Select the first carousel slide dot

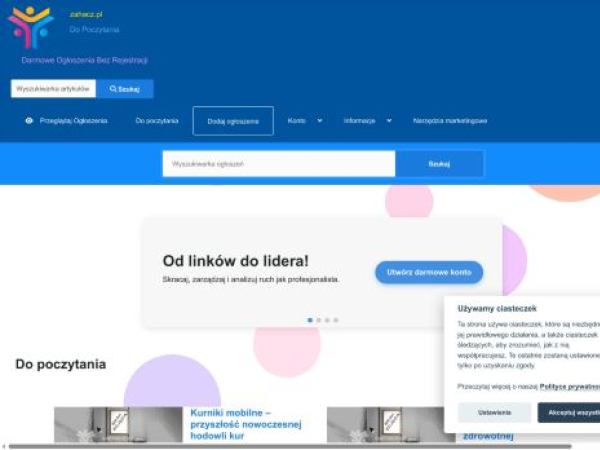(x=310, y=320)
